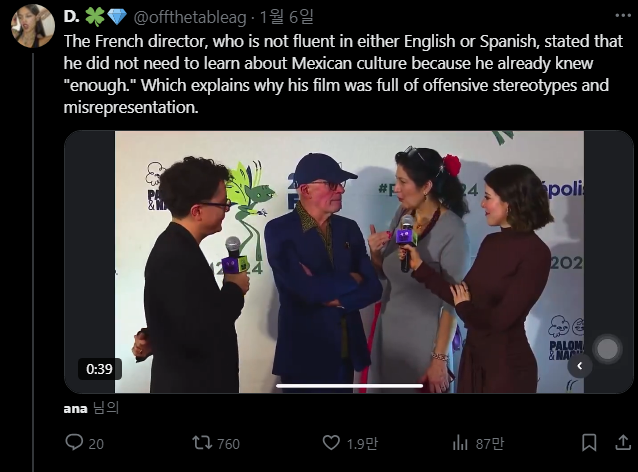This screenshot has height=472, width=638.
Task: Click the 0:39 video time badge
Action: click(x=99, y=368)
